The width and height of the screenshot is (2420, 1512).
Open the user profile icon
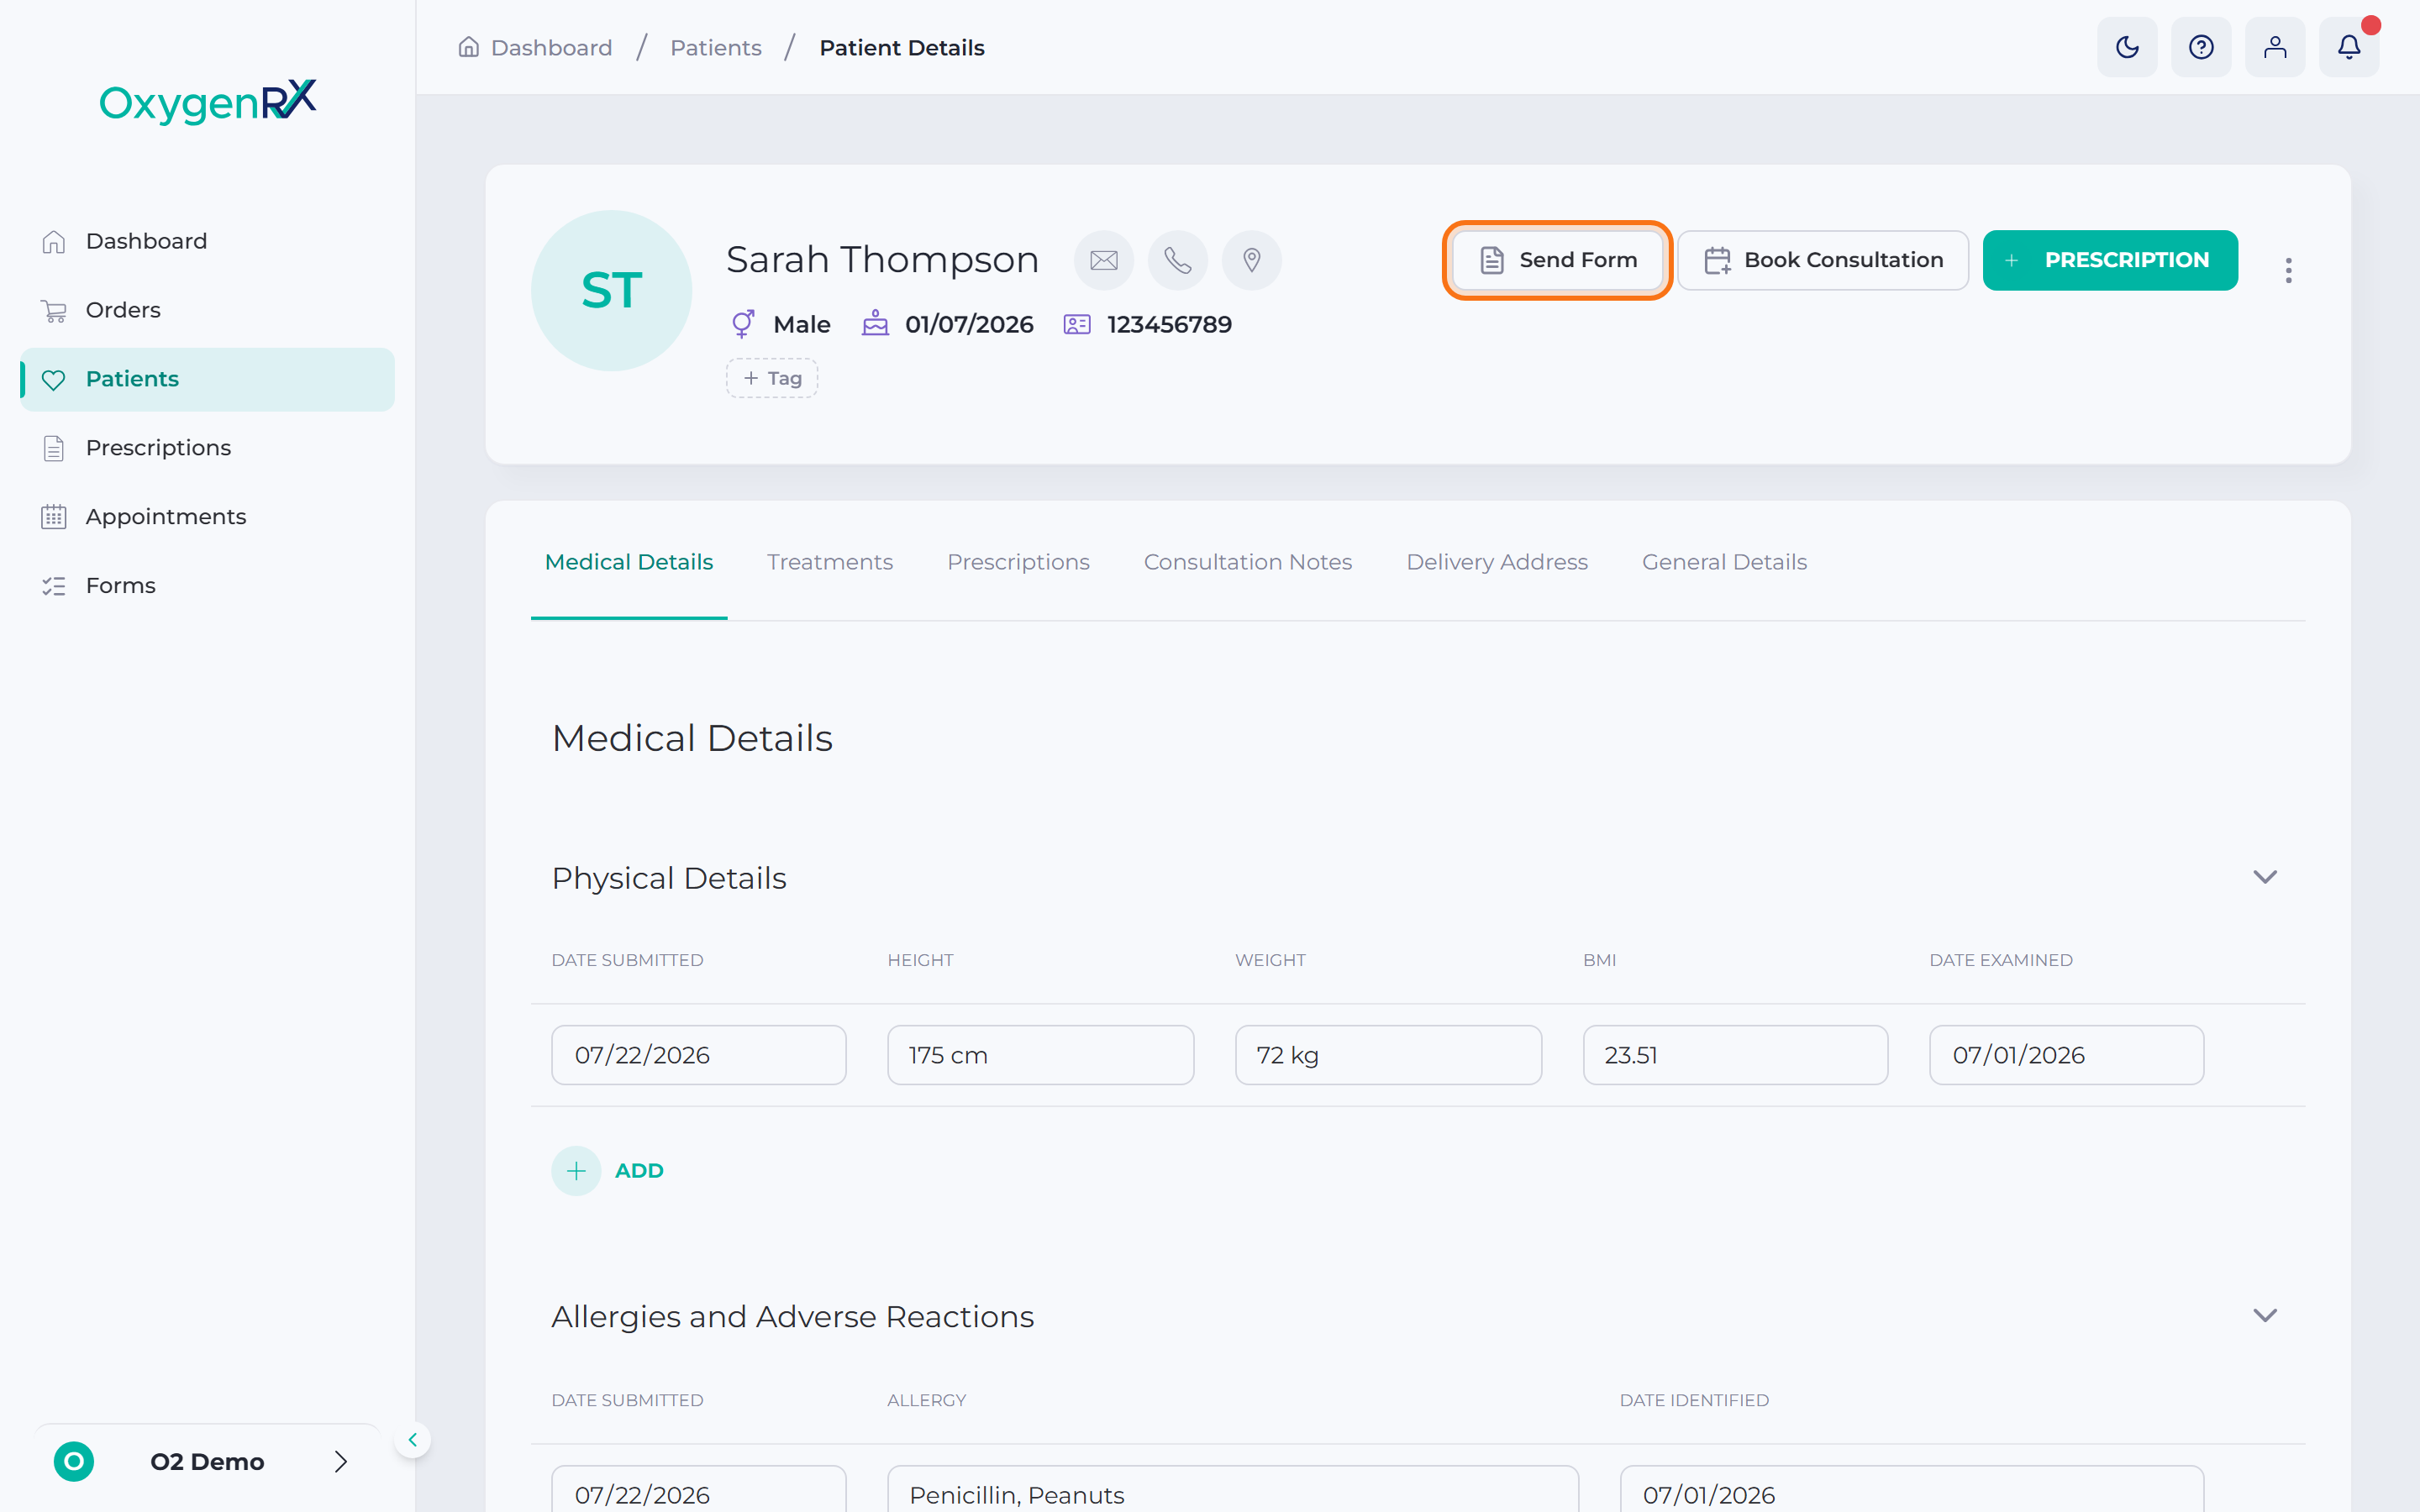coord(2275,47)
